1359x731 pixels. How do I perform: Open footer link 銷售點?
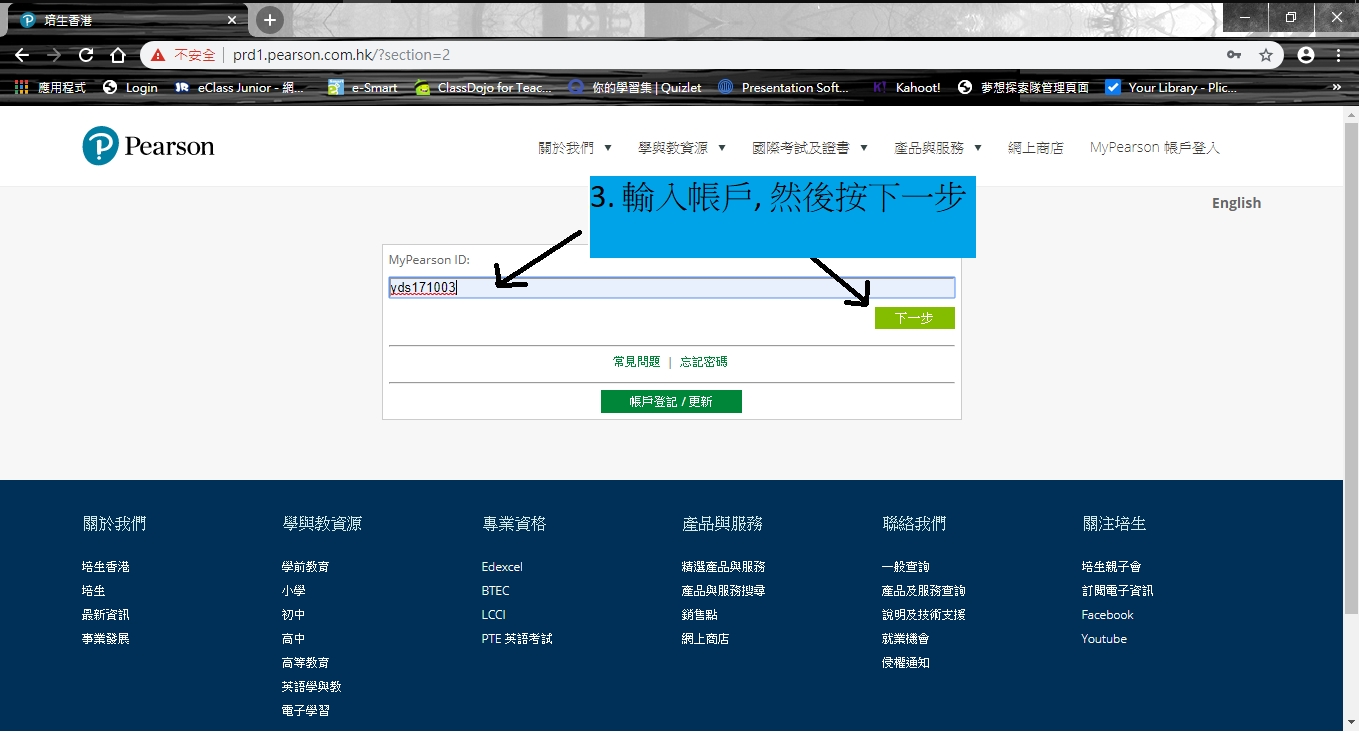click(699, 615)
